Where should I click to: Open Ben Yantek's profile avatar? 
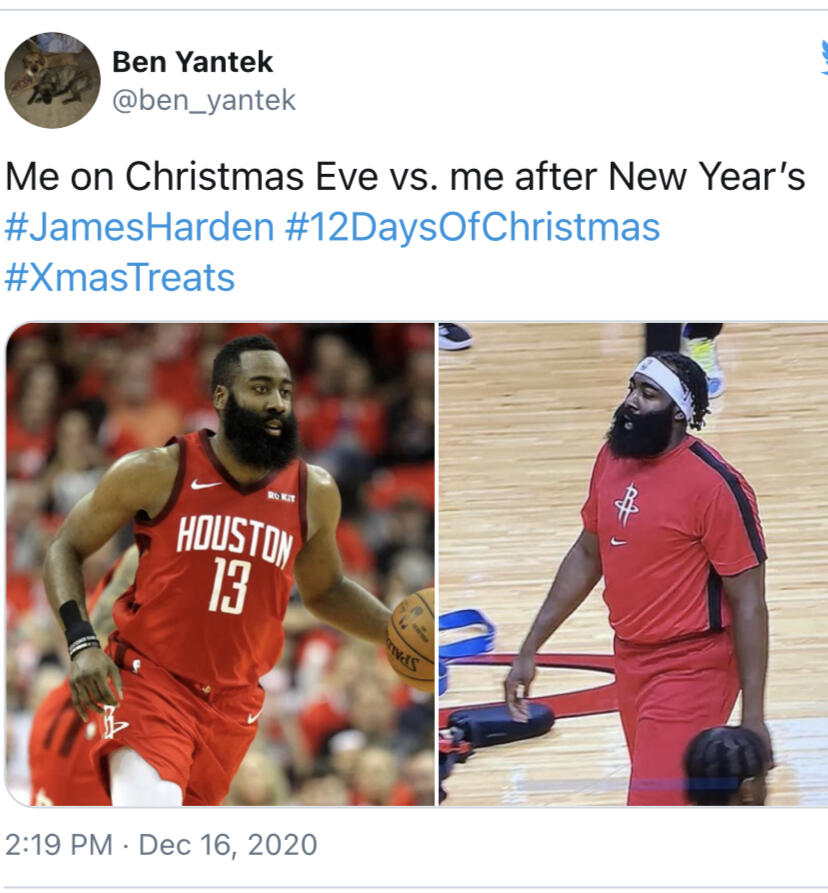[x=52, y=80]
